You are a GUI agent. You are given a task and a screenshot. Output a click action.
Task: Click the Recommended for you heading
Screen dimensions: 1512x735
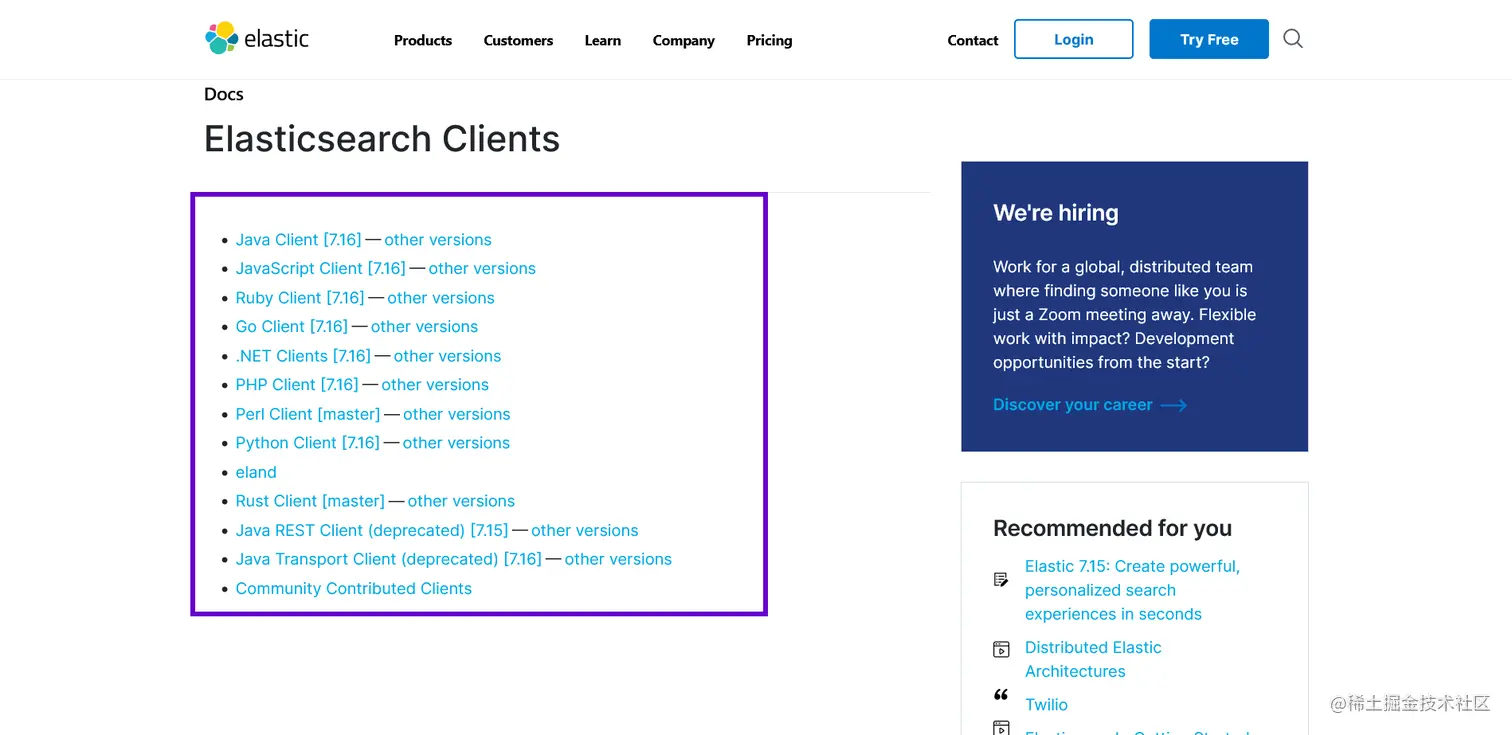click(1112, 528)
